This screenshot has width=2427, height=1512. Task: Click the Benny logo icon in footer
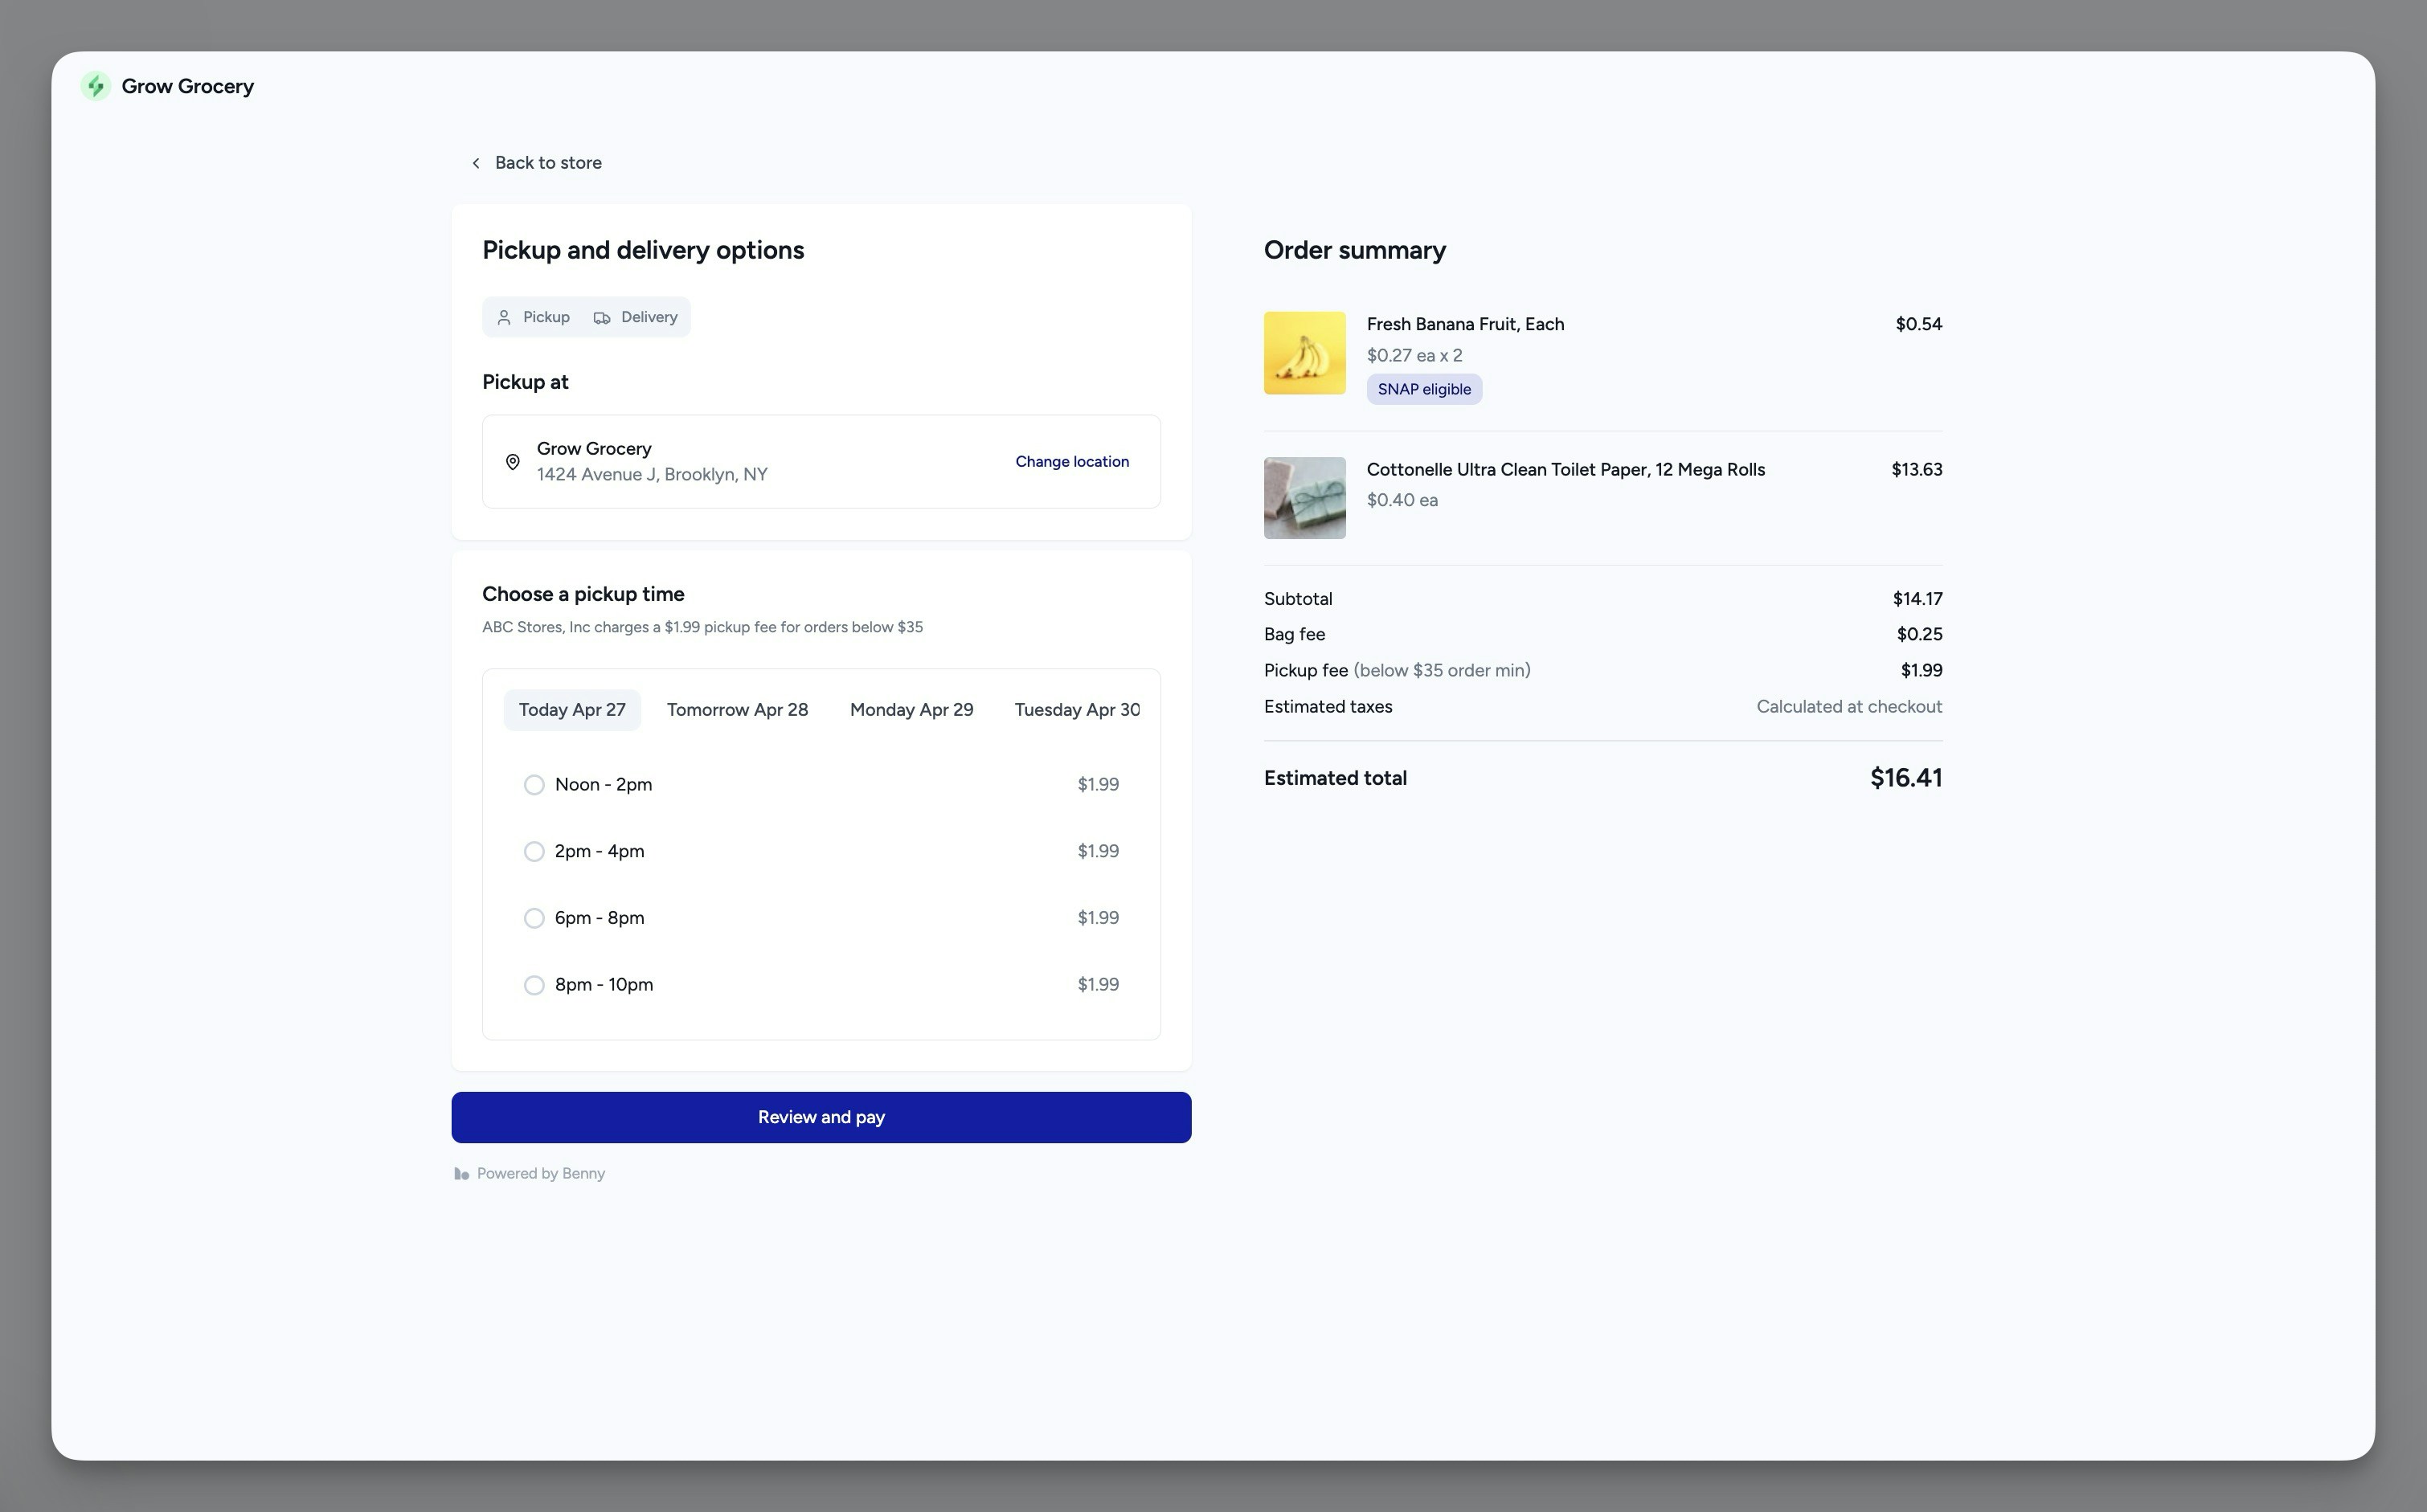click(x=461, y=1174)
